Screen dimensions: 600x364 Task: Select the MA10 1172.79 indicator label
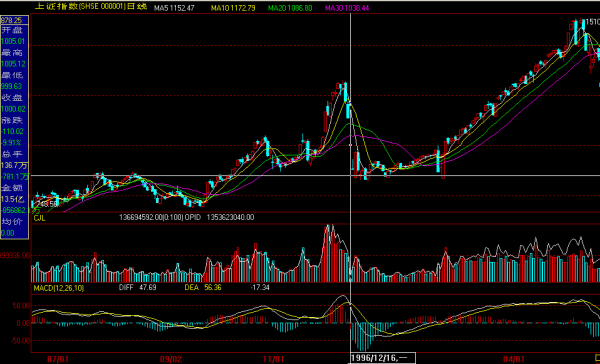(233, 8)
